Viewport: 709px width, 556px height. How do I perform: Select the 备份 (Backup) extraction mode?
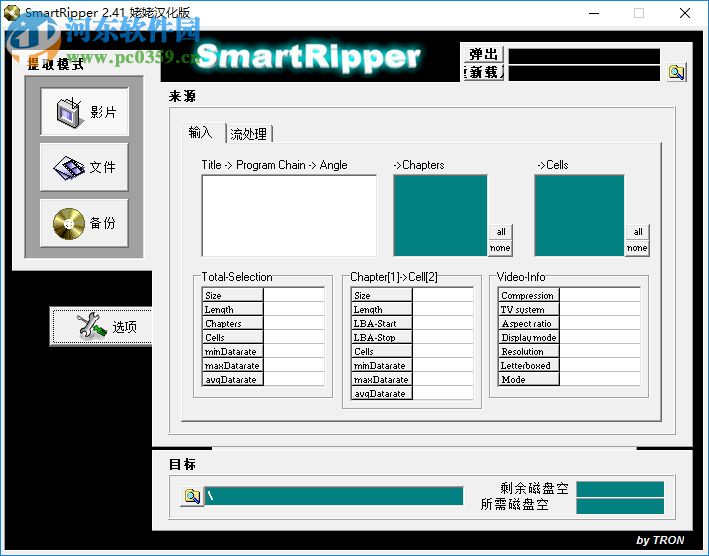click(85, 223)
